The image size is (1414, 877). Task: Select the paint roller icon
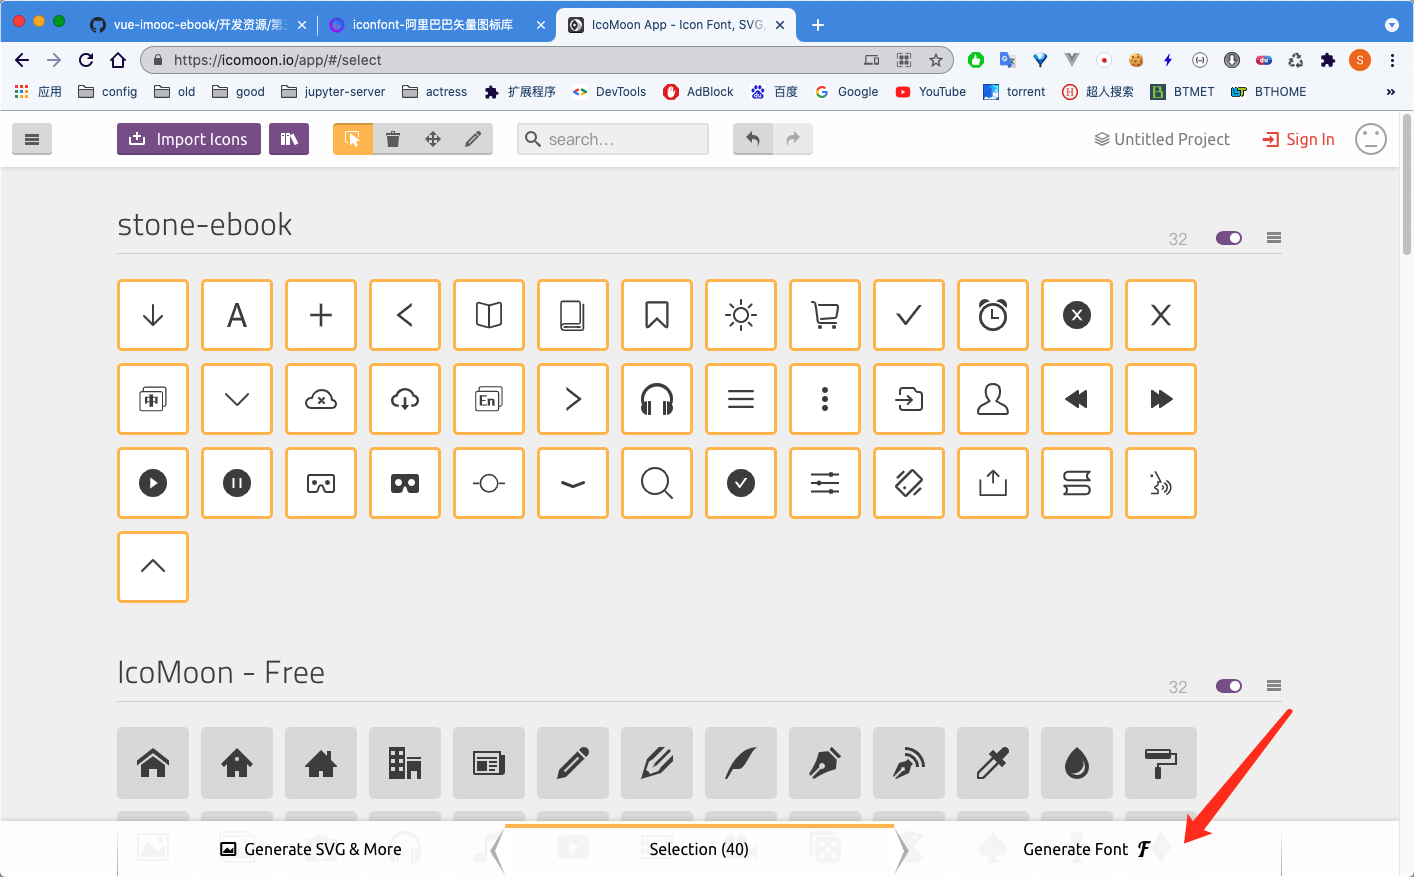point(1161,763)
